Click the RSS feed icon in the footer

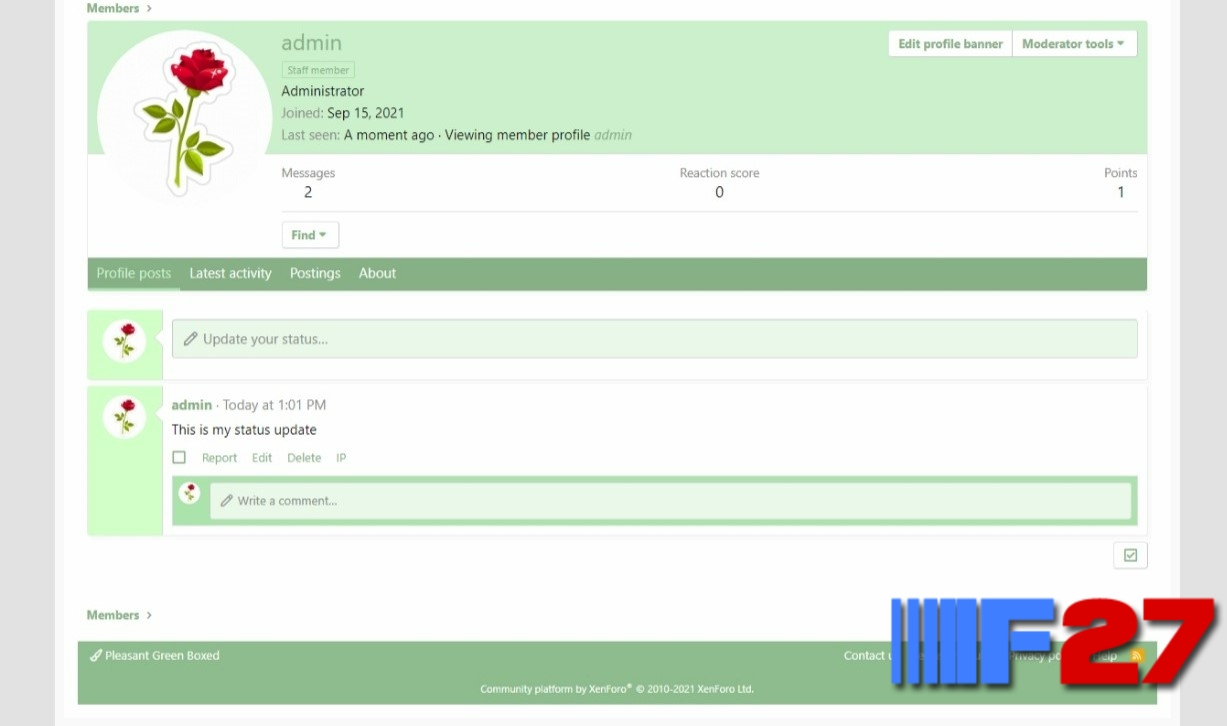click(x=1136, y=656)
